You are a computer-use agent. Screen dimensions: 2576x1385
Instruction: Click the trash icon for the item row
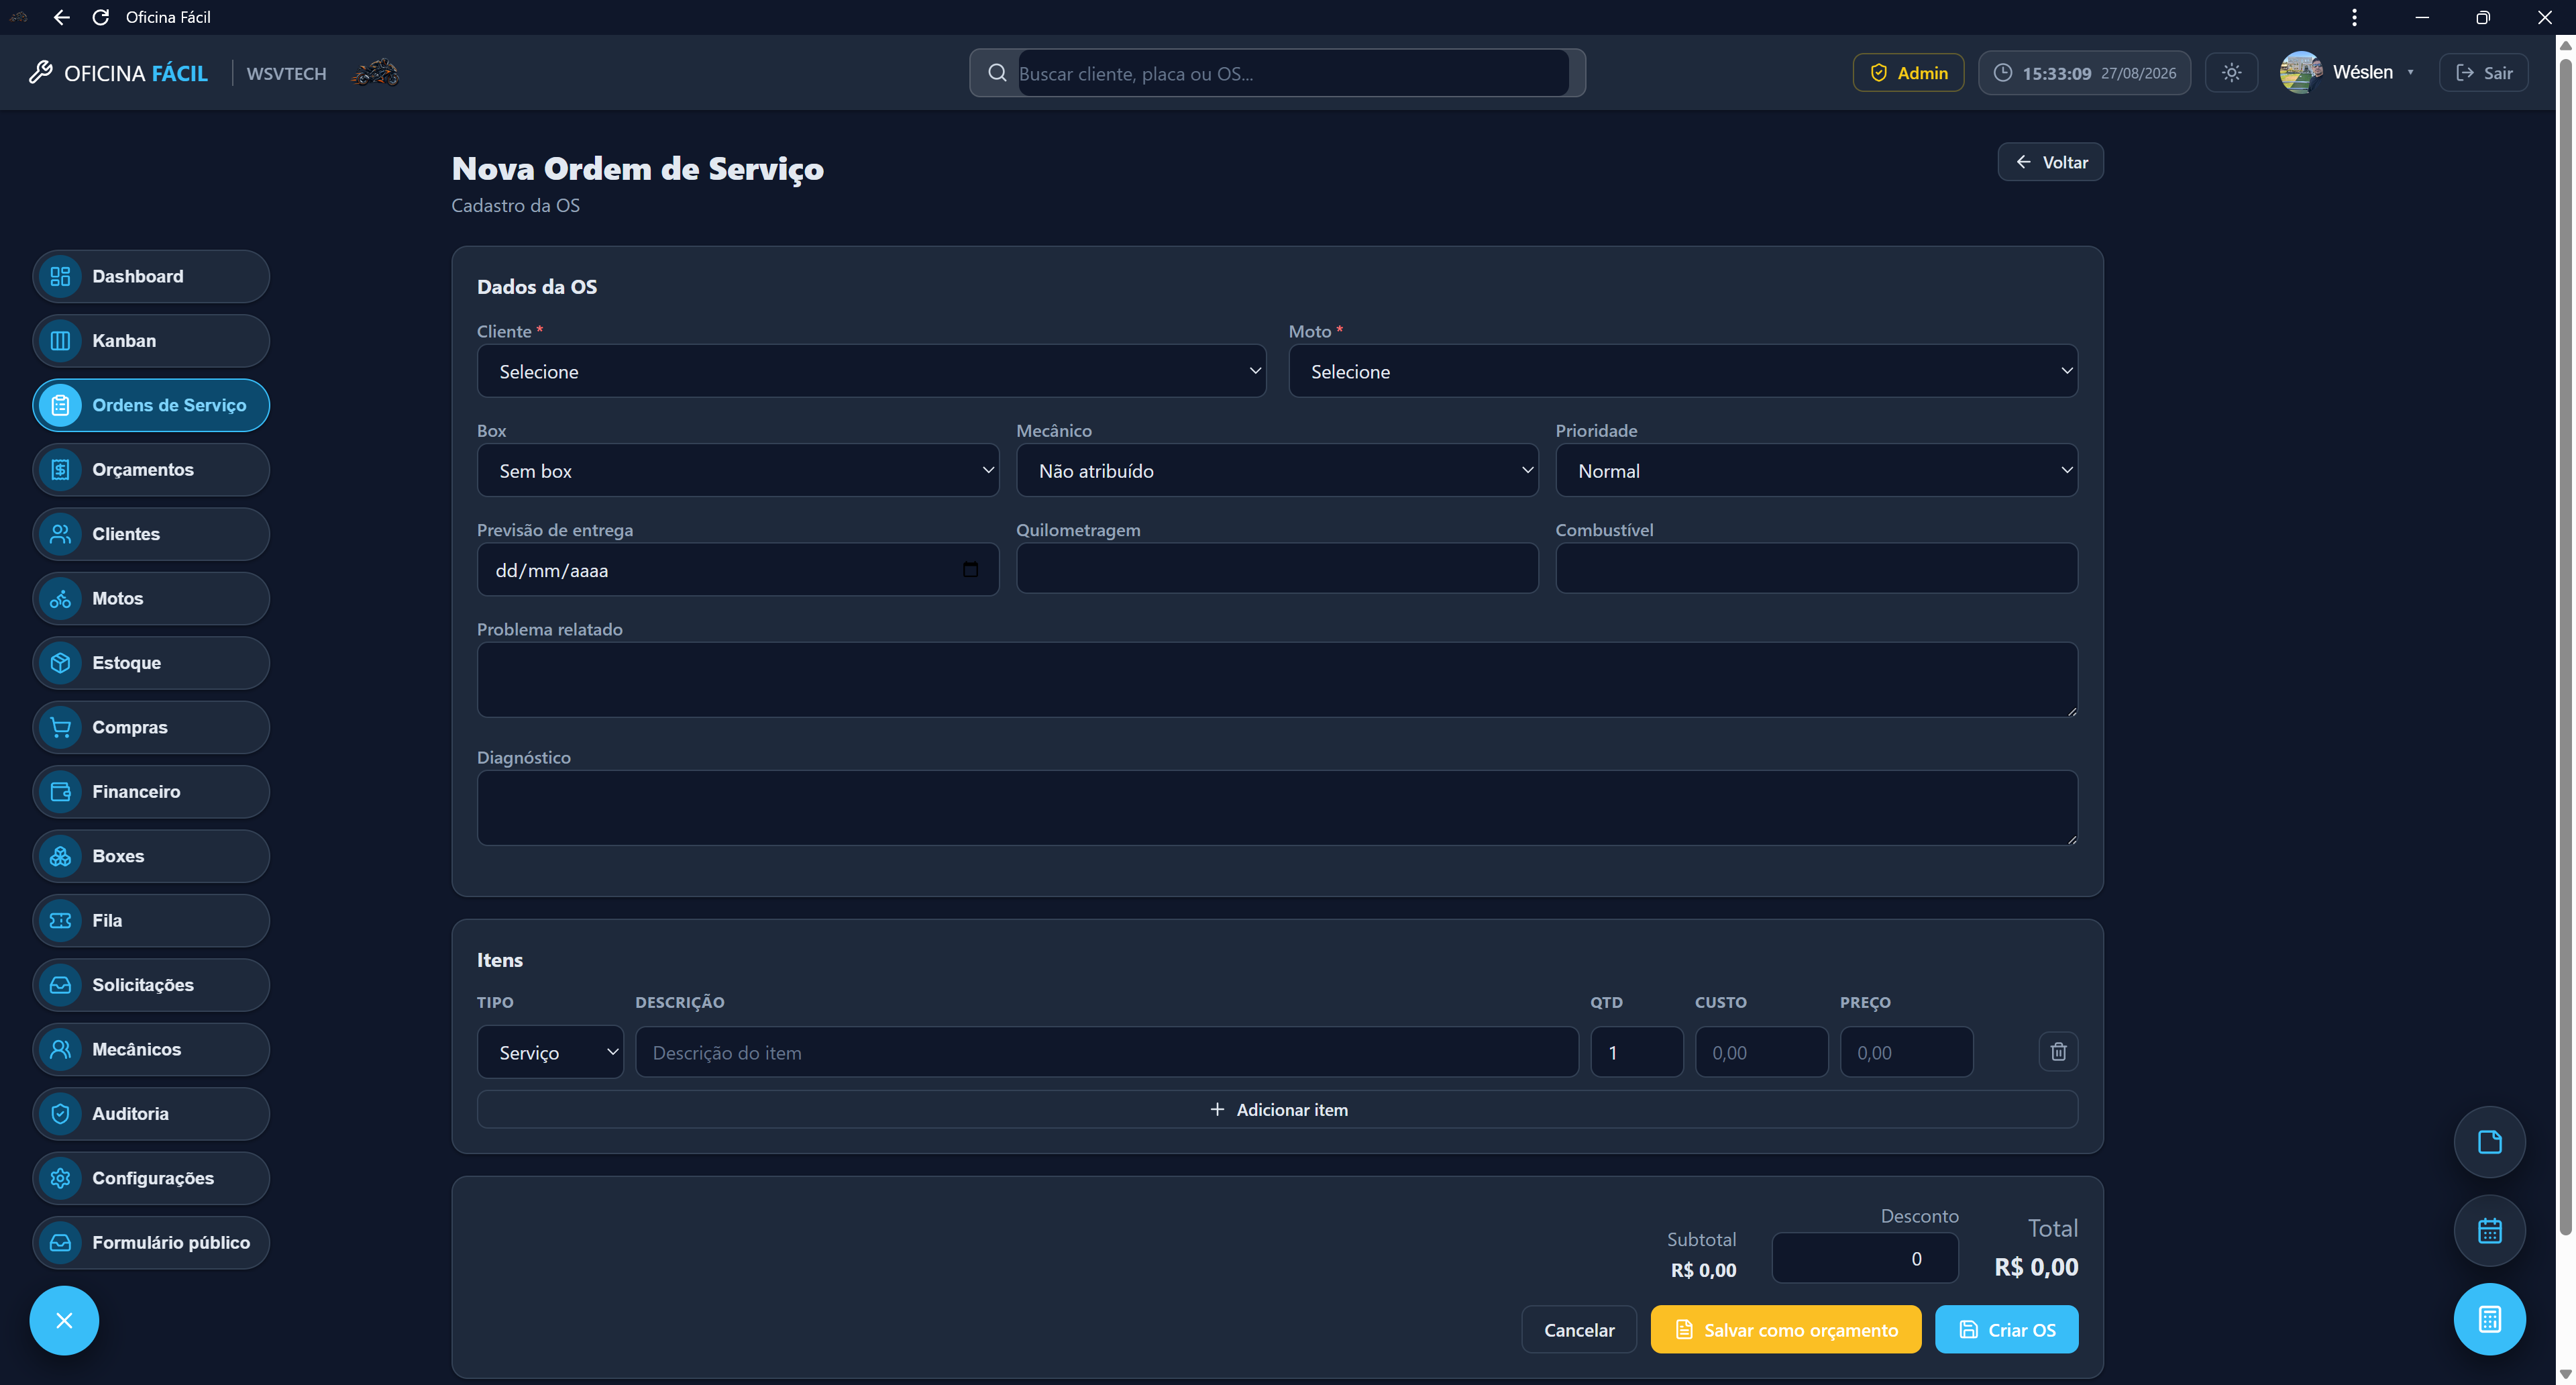[2058, 1052]
